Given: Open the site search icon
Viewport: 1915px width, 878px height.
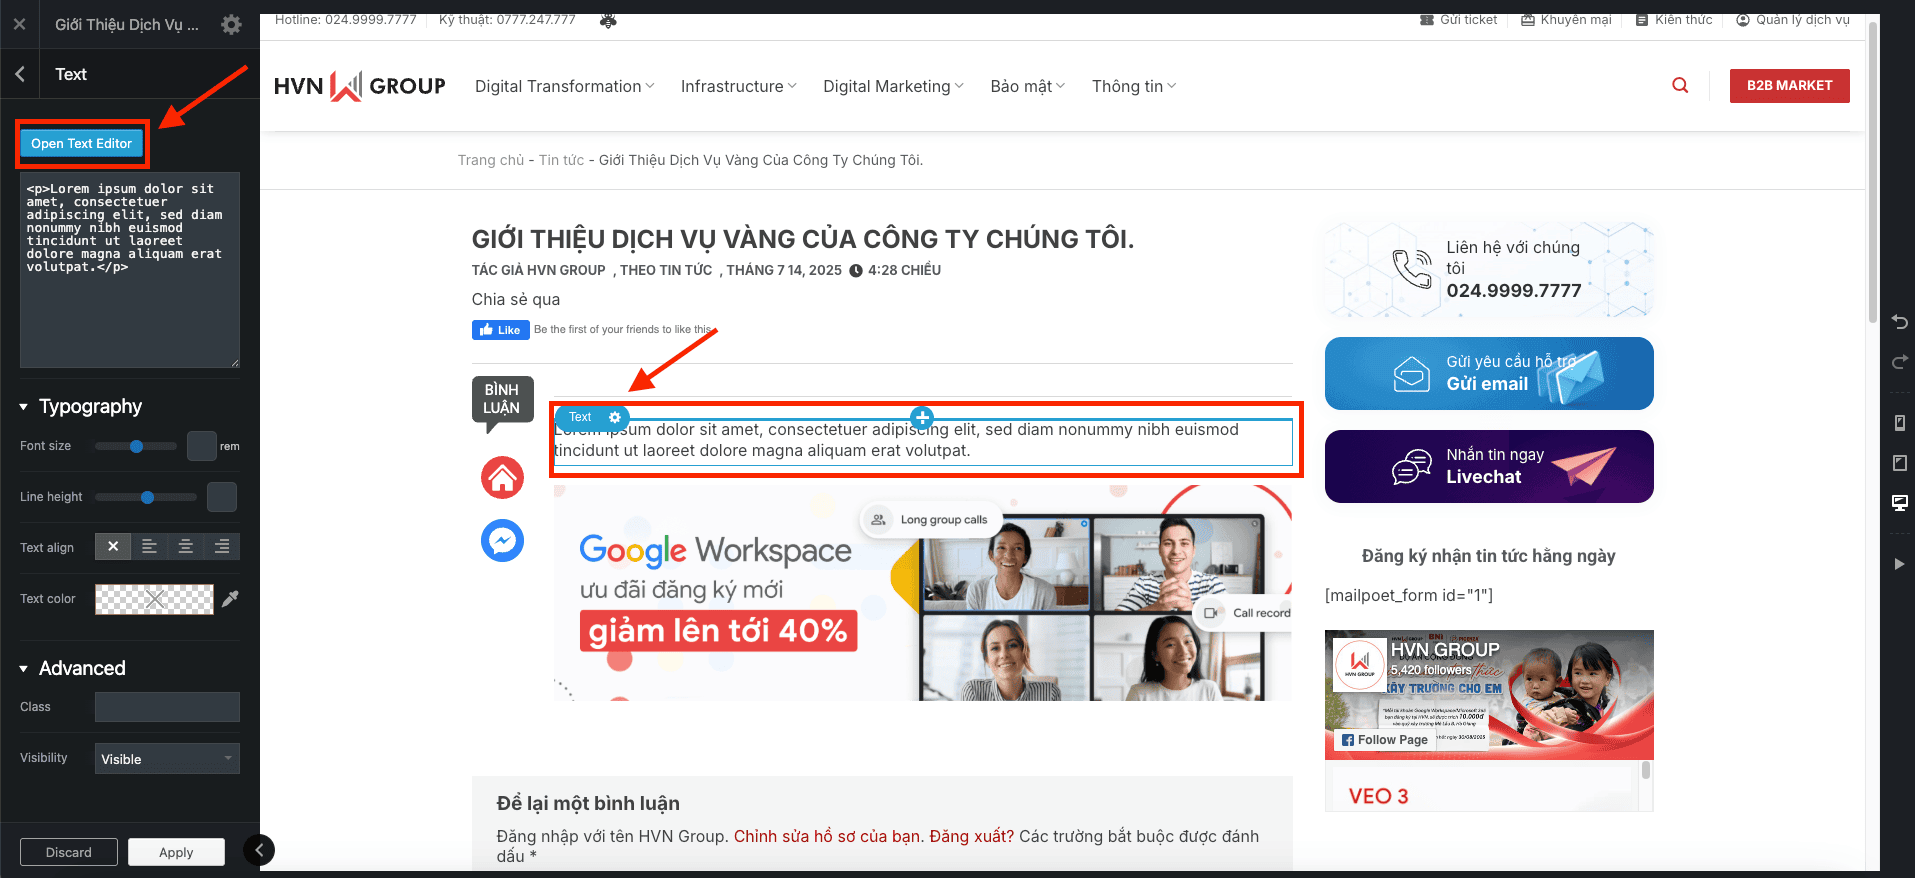Looking at the screenshot, I should pyautogui.click(x=1680, y=86).
